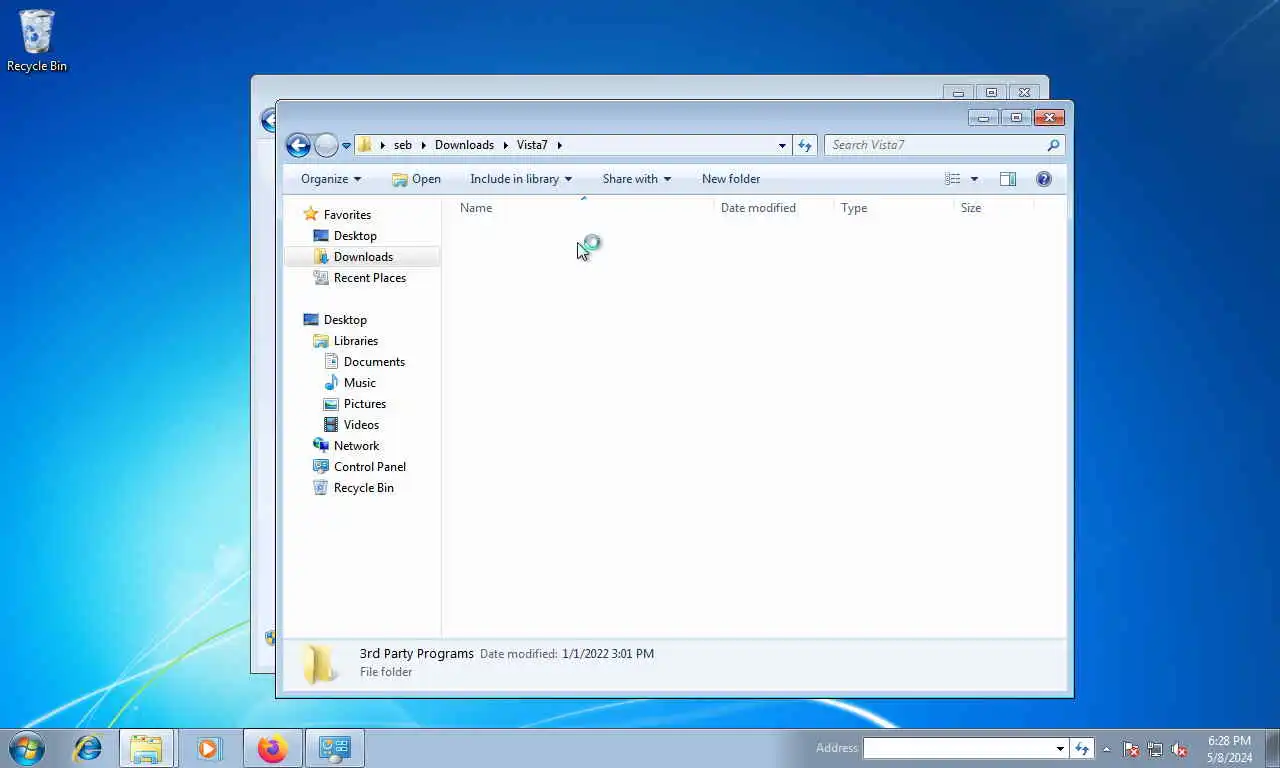
Task: Click the taskbar Address input field
Action: tap(958, 748)
